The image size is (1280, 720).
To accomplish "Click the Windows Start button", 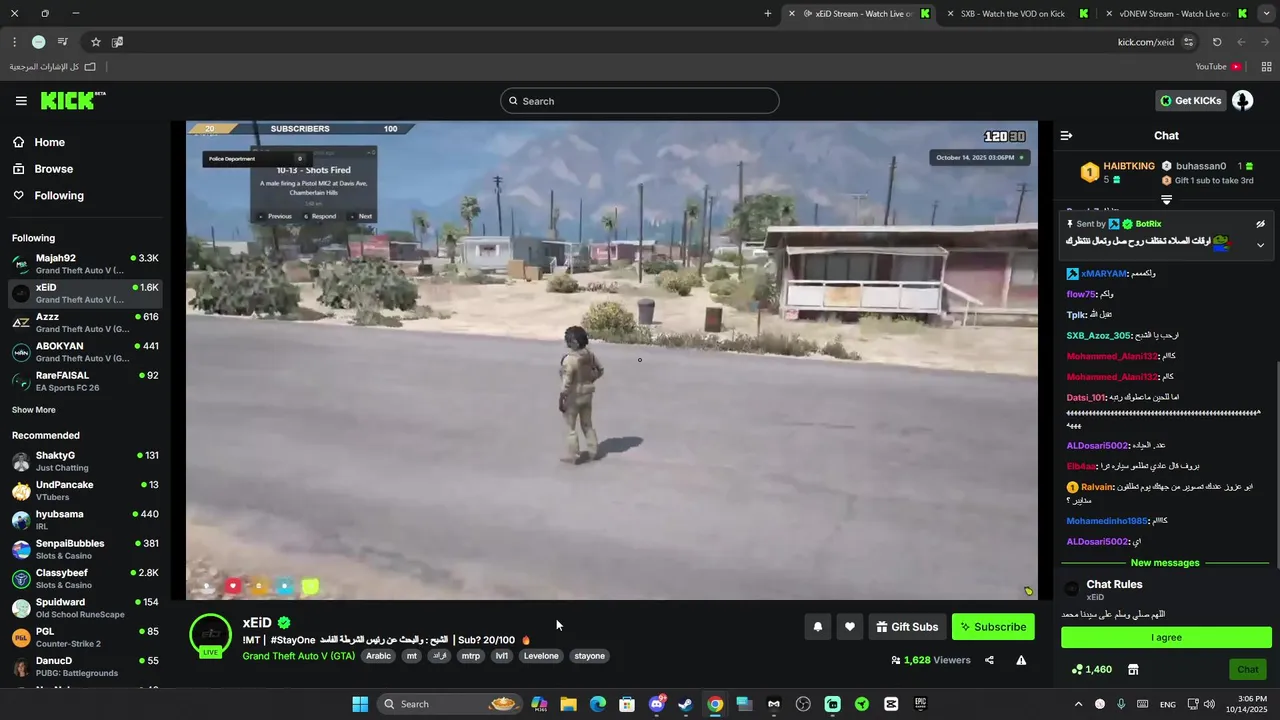I will pyautogui.click(x=360, y=704).
